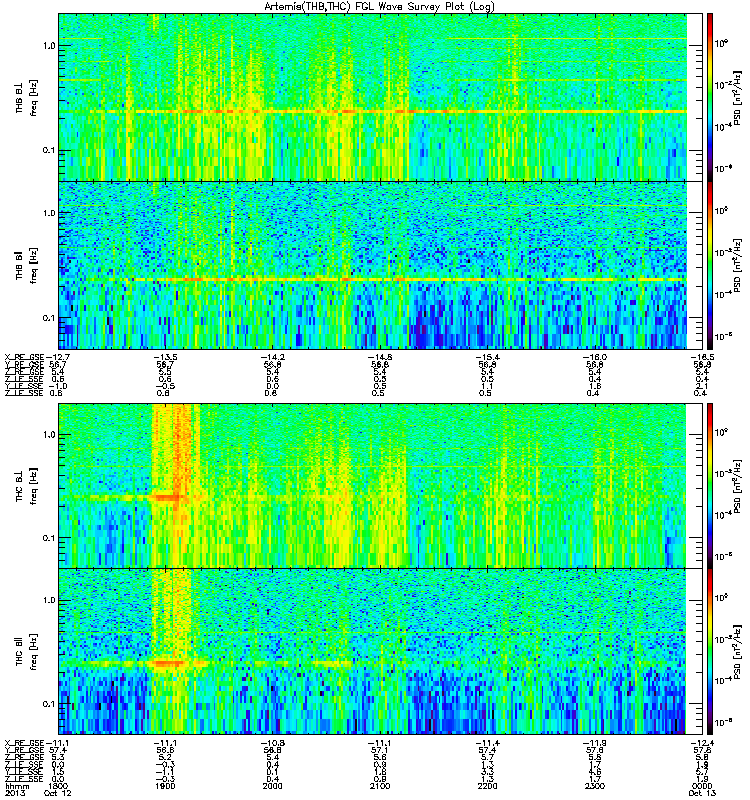The height and width of the screenshot is (800, 750).
Task: Select the THC B-parallel freq [Hz] axis label
Action: tap(27, 652)
